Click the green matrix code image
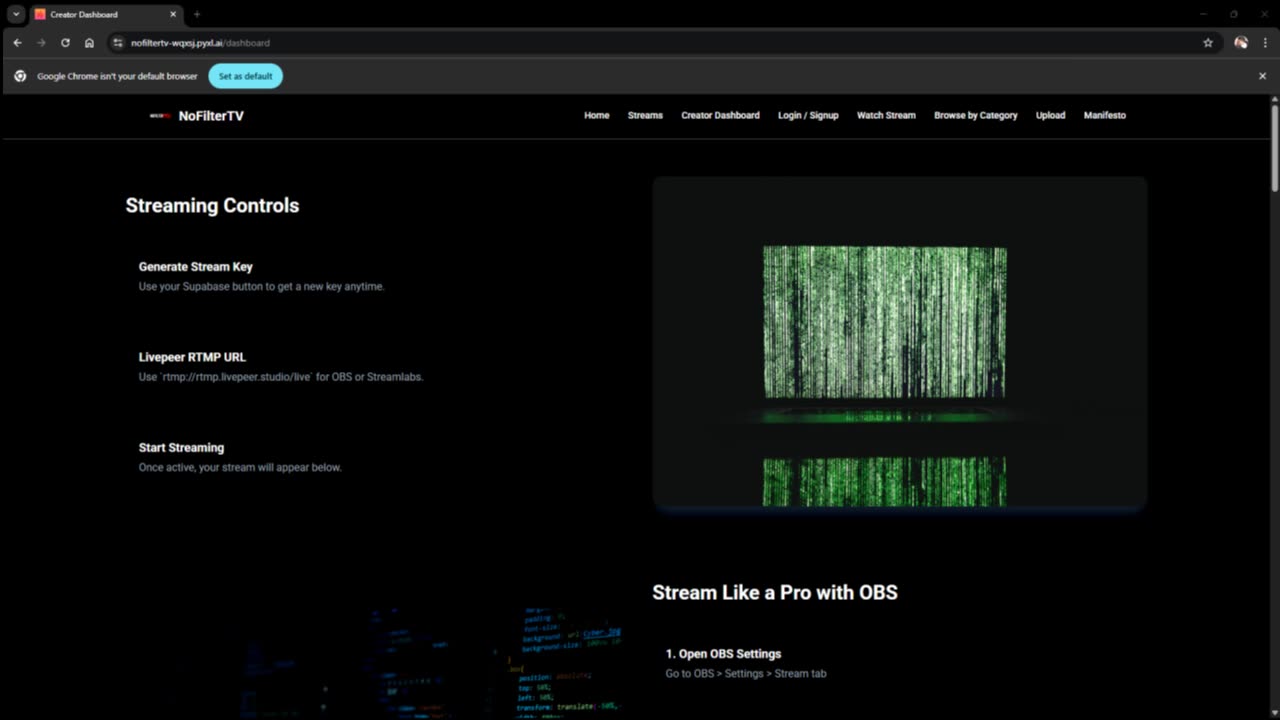Image resolution: width=1280 pixels, height=720 pixels. pyautogui.click(x=899, y=345)
